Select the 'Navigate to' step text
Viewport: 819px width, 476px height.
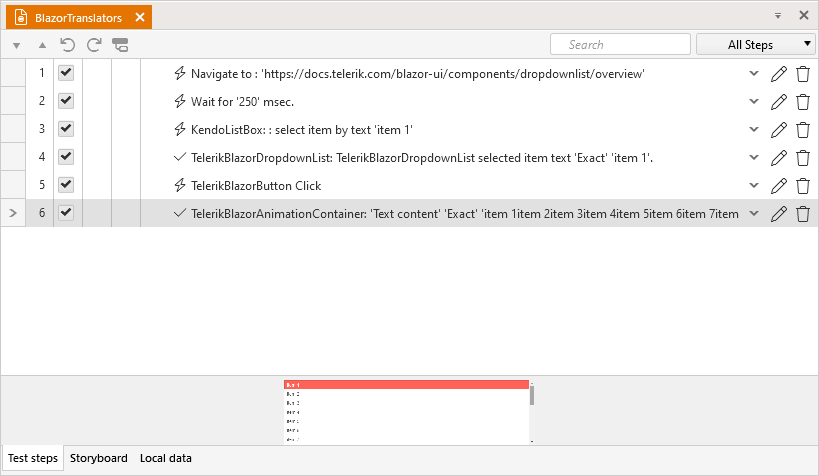[418, 74]
